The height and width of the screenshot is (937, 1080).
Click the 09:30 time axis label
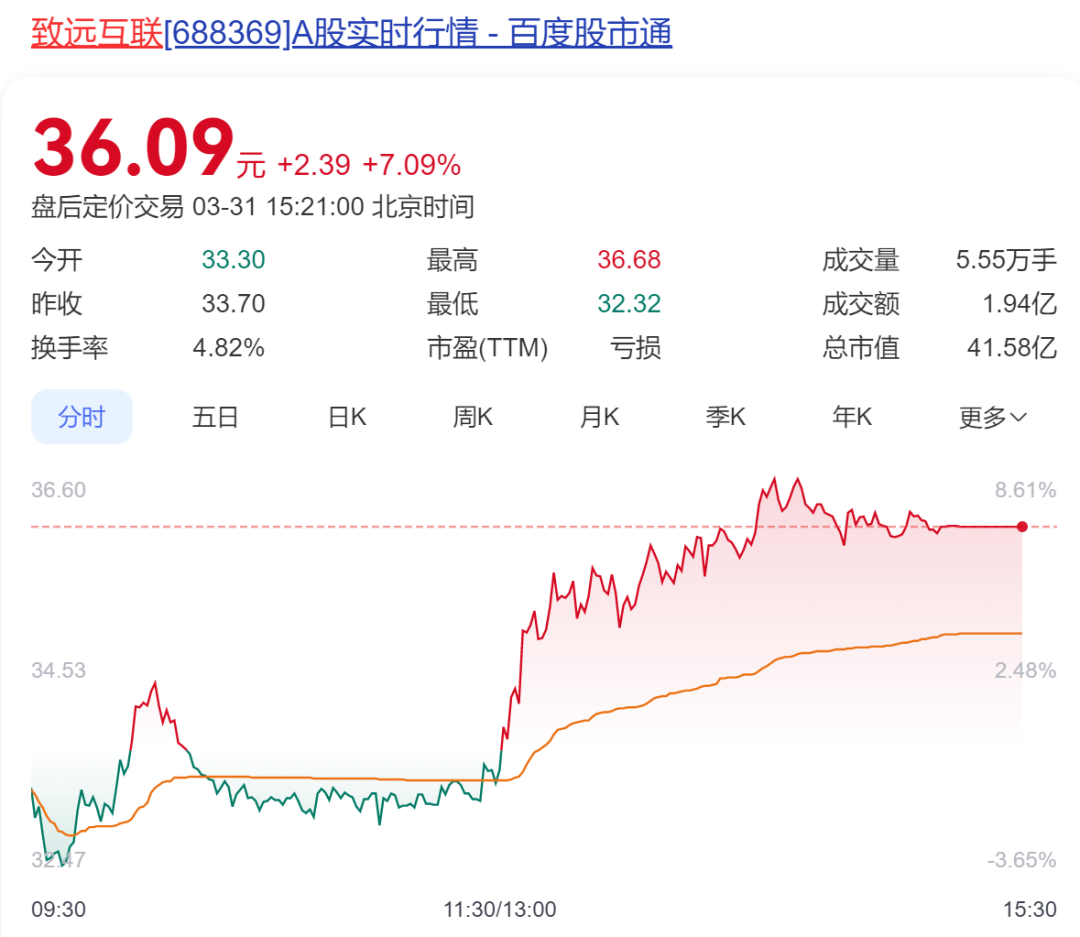(59, 909)
